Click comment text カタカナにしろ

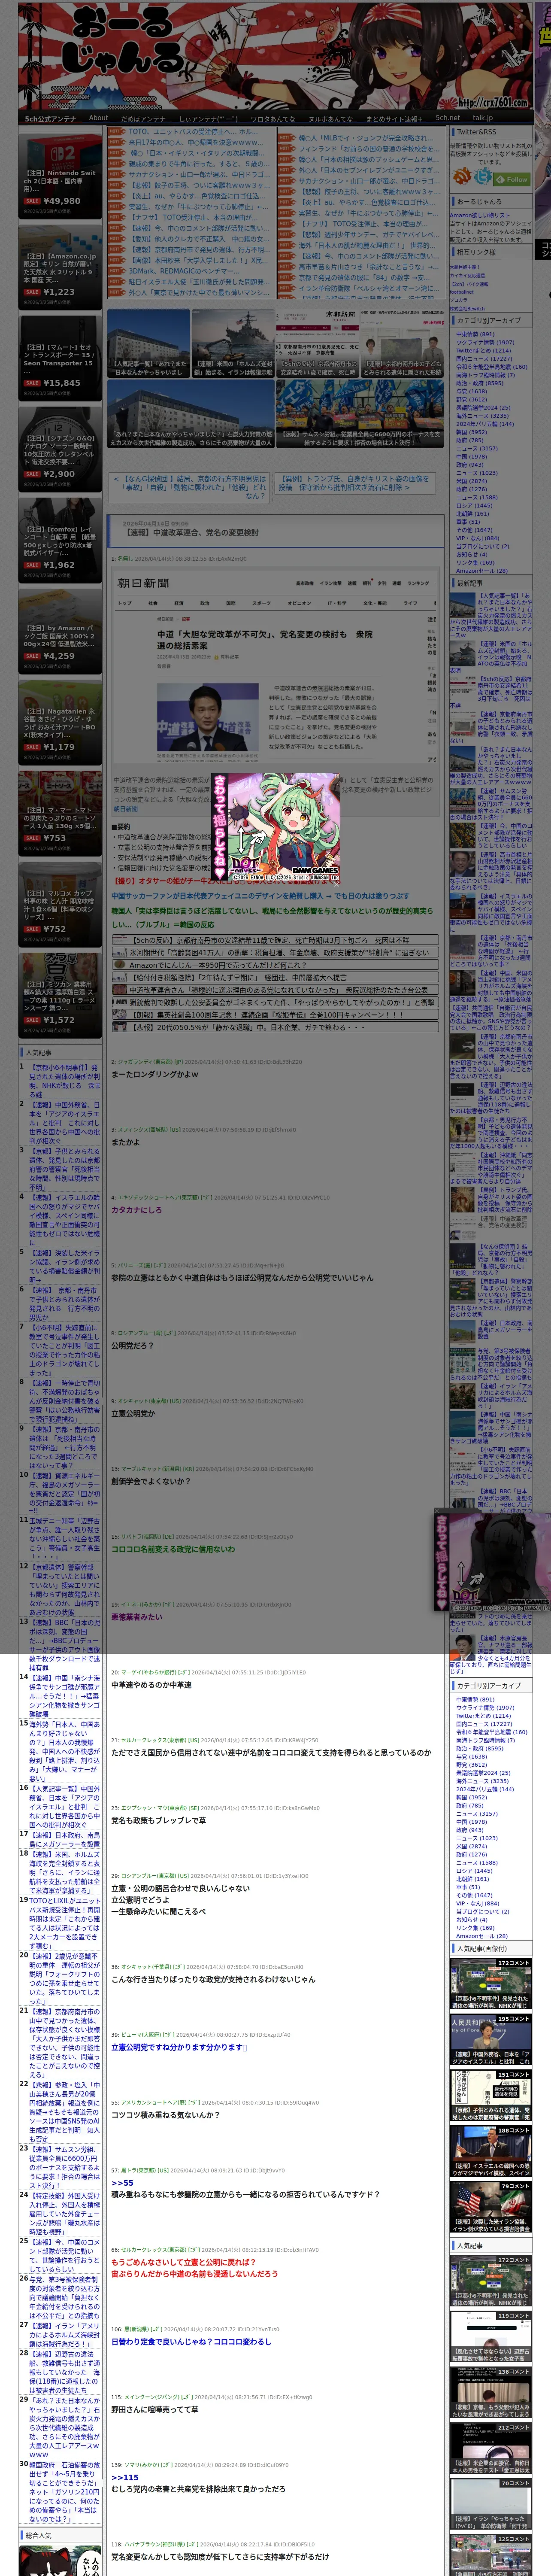(136, 1210)
